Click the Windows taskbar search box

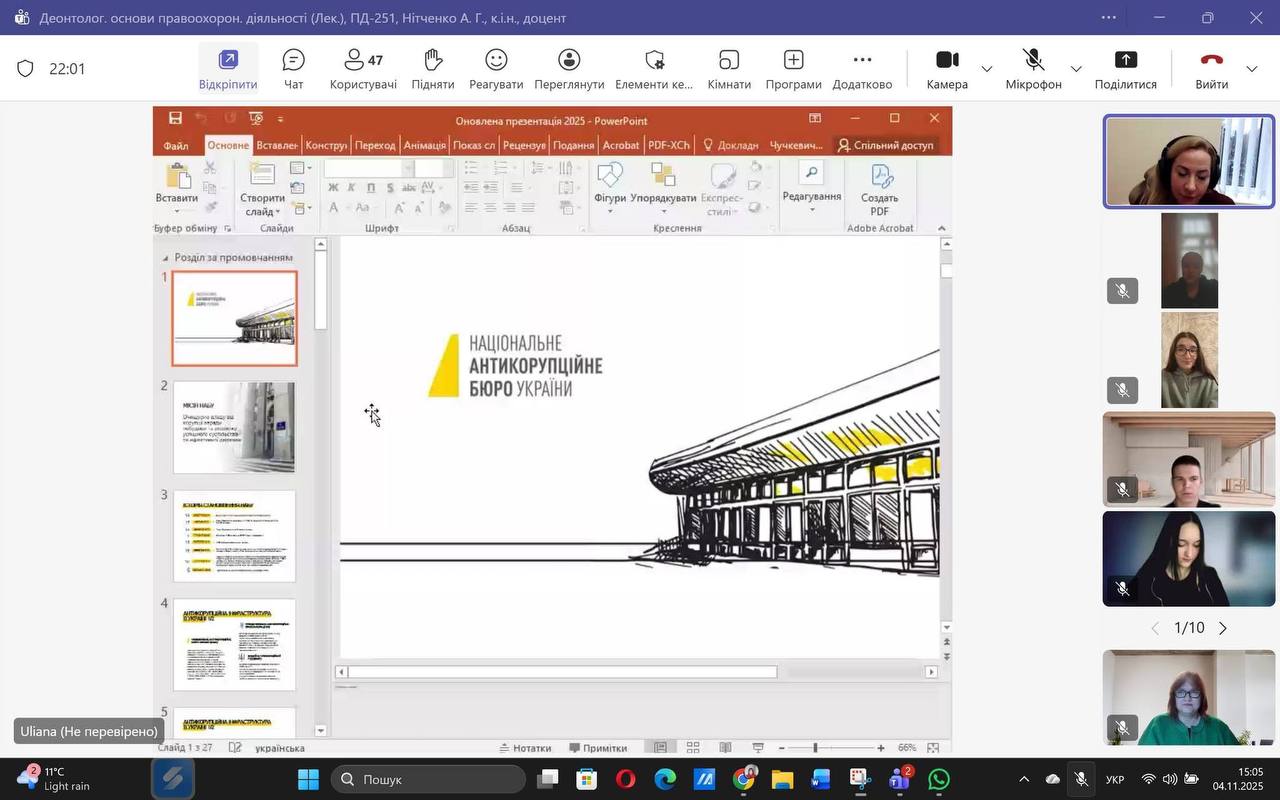[430, 779]
